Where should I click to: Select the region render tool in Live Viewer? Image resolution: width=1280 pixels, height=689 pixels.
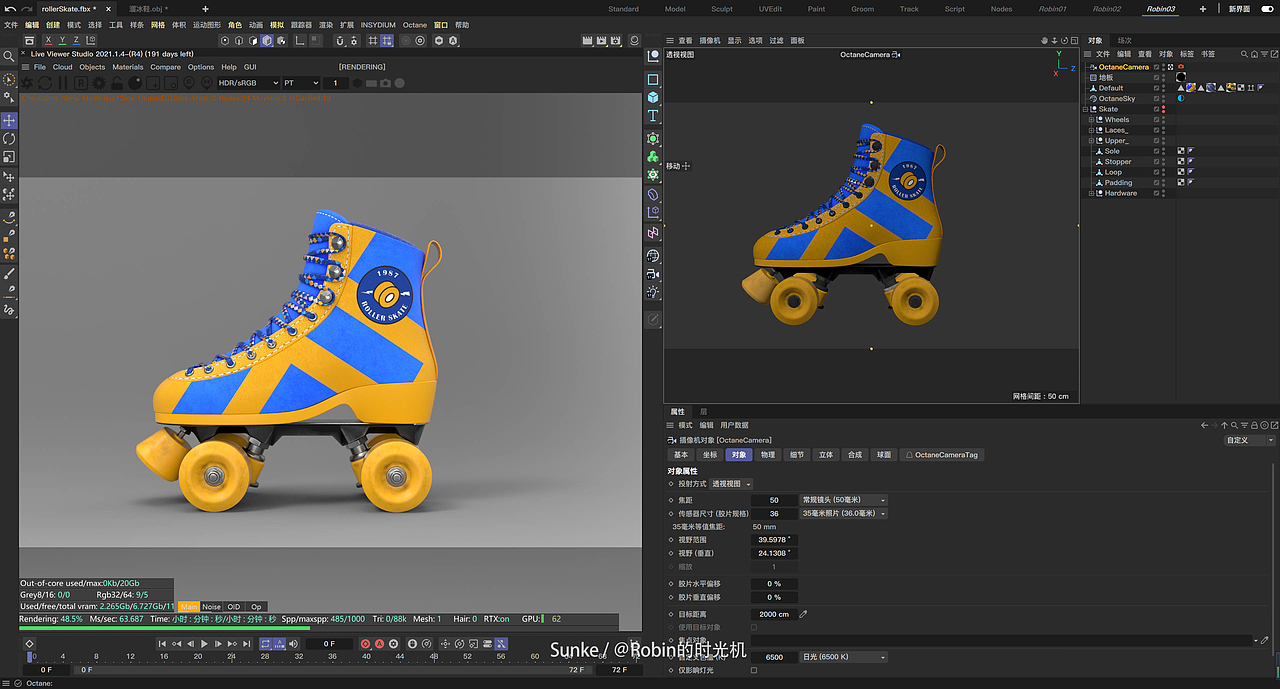(79, 83)
